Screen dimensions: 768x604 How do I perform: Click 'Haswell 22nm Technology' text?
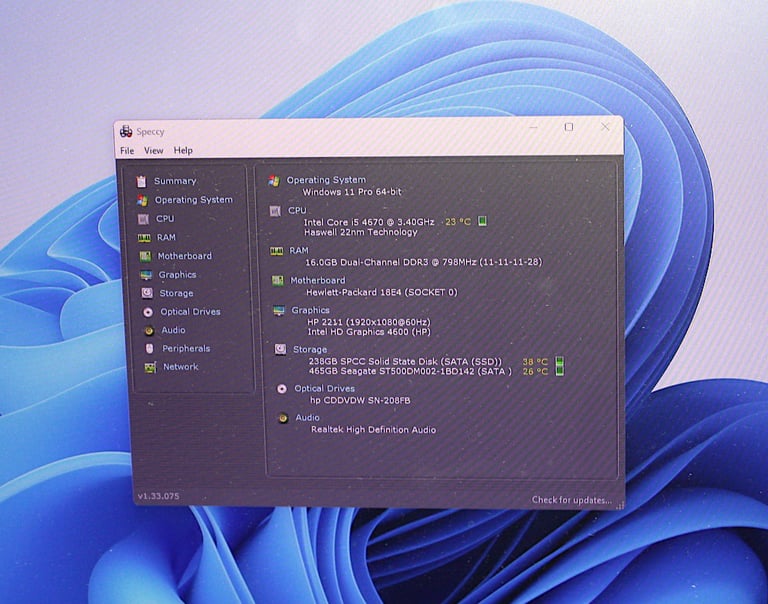[360, 232]
